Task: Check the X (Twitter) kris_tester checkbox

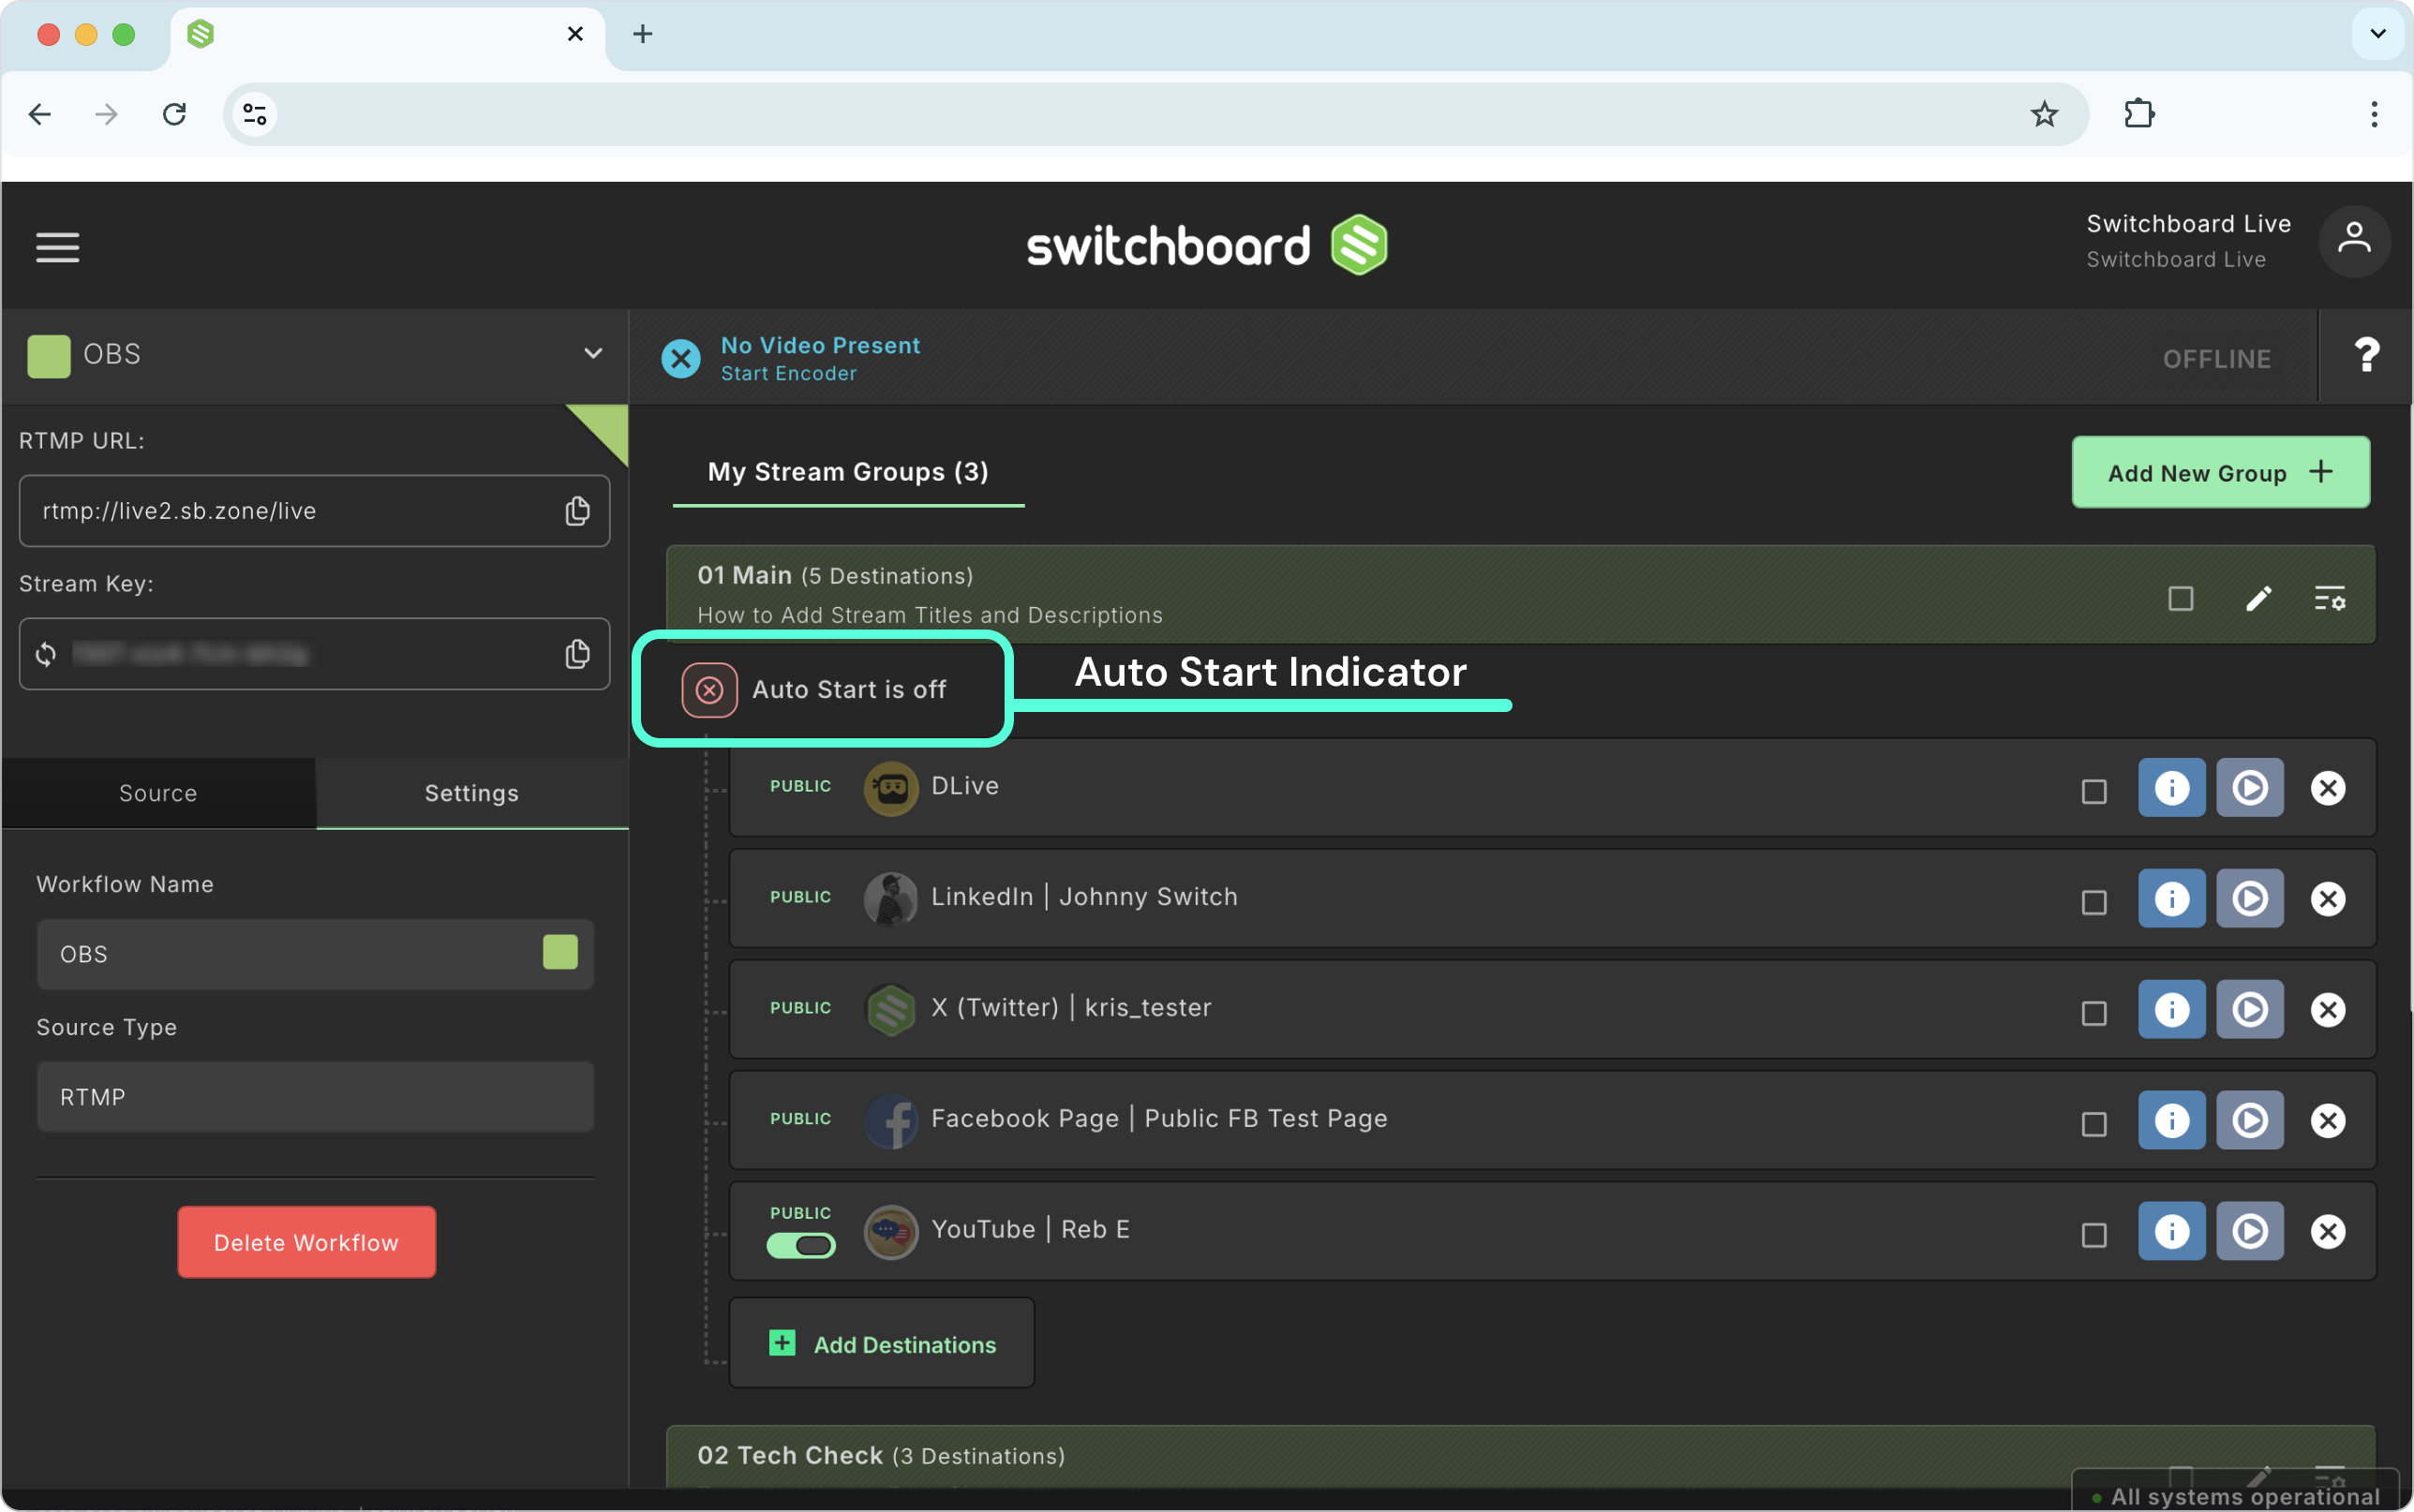Action: tap(2093, 1014)
